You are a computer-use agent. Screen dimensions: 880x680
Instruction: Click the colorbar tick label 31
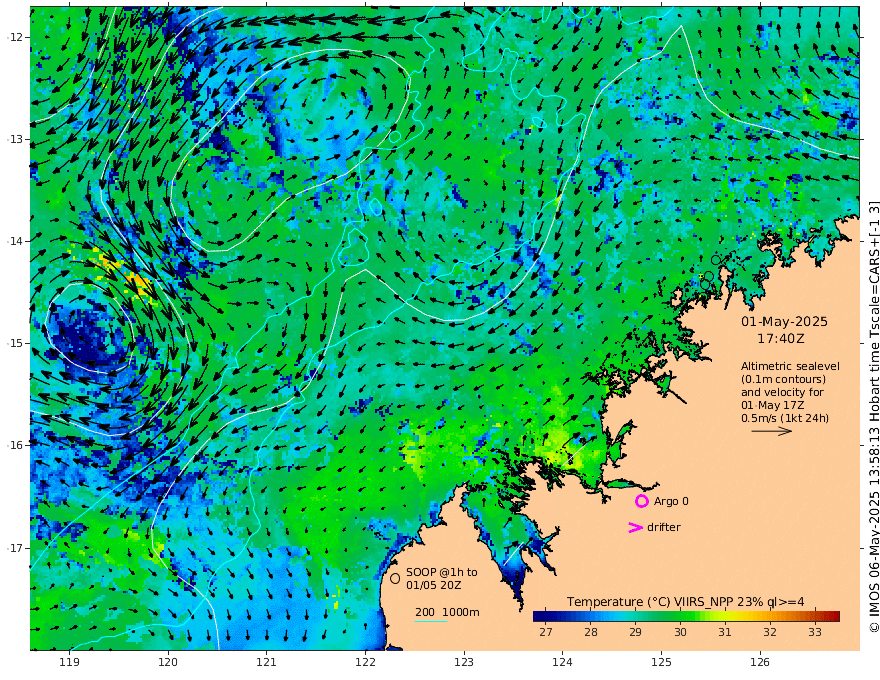pyautogui.click(x=725, y=632)
